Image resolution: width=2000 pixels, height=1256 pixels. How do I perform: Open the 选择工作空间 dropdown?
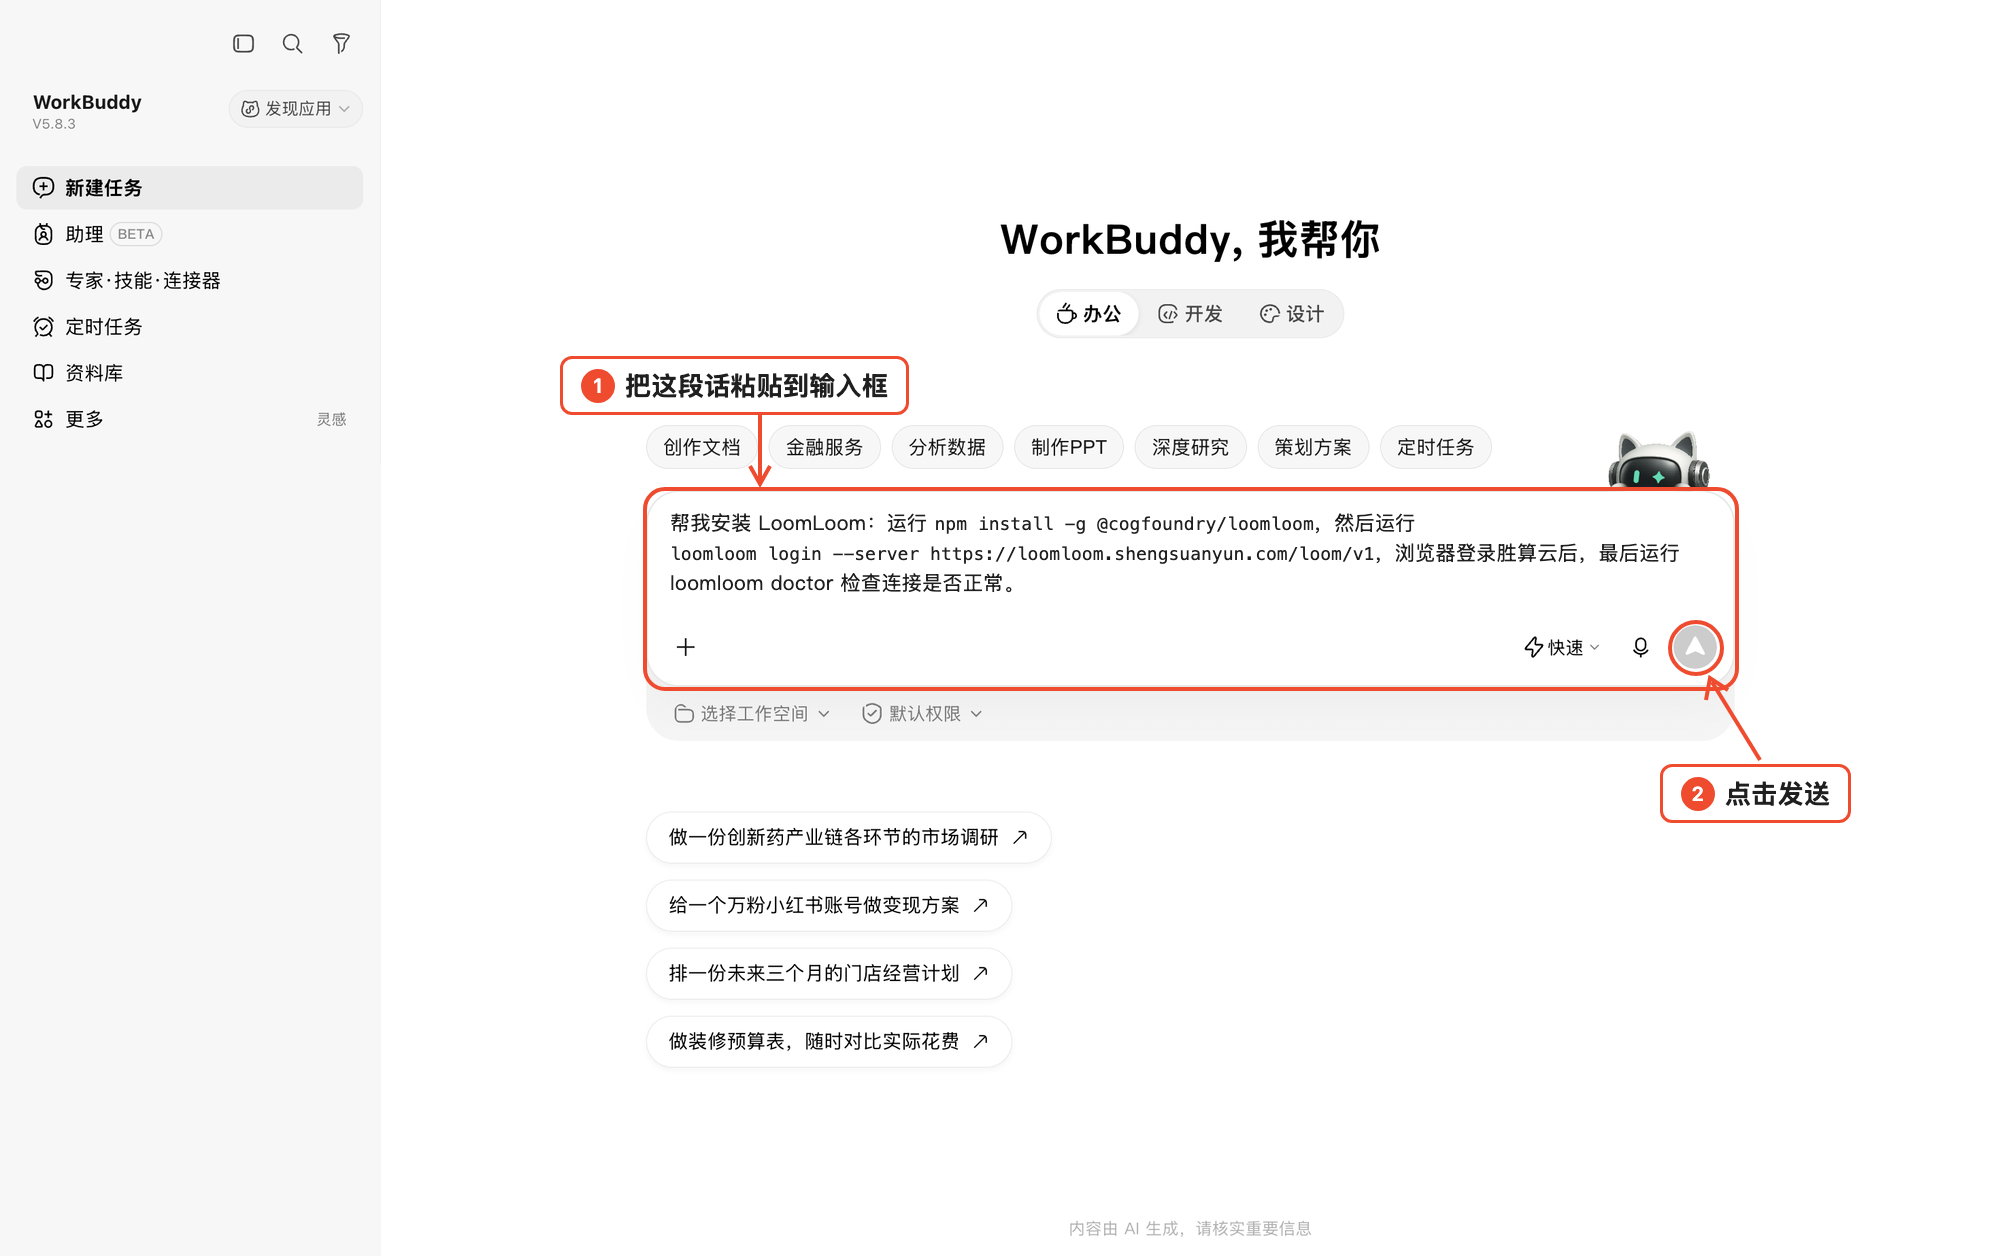(x=752, y=714)
